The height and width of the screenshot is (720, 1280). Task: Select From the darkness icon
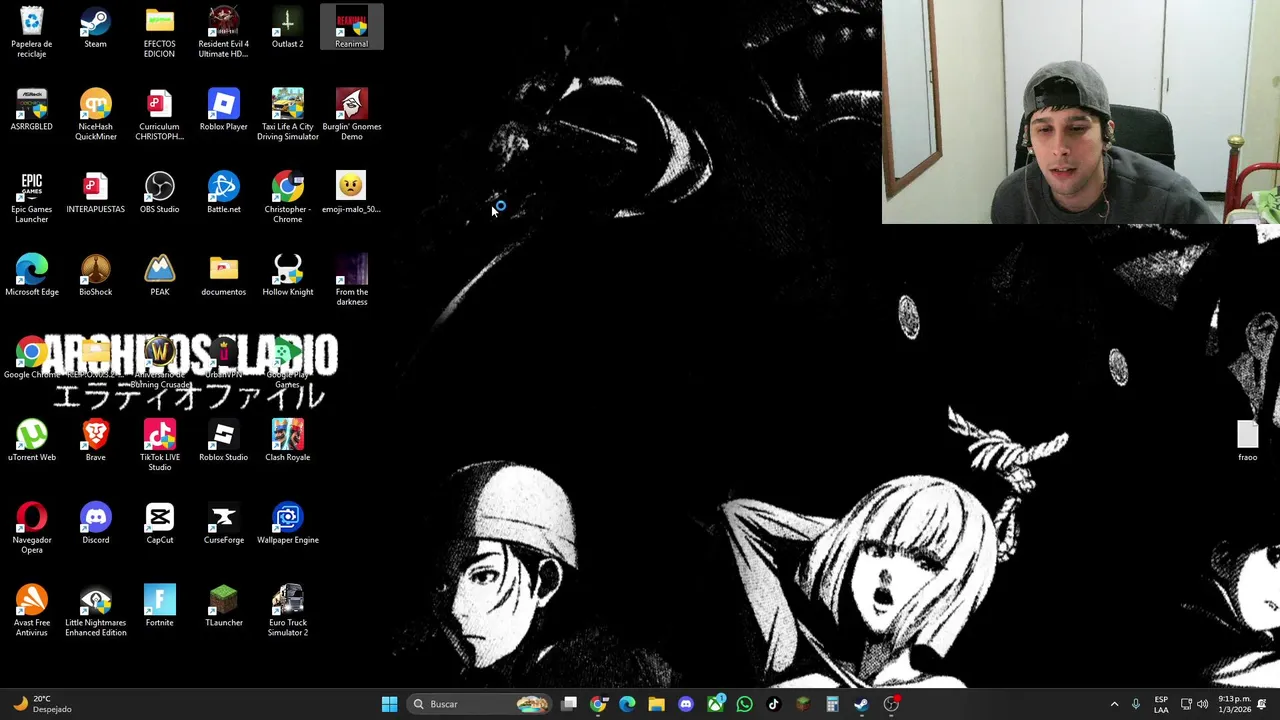pyautogui.click(x=351, y=281)
